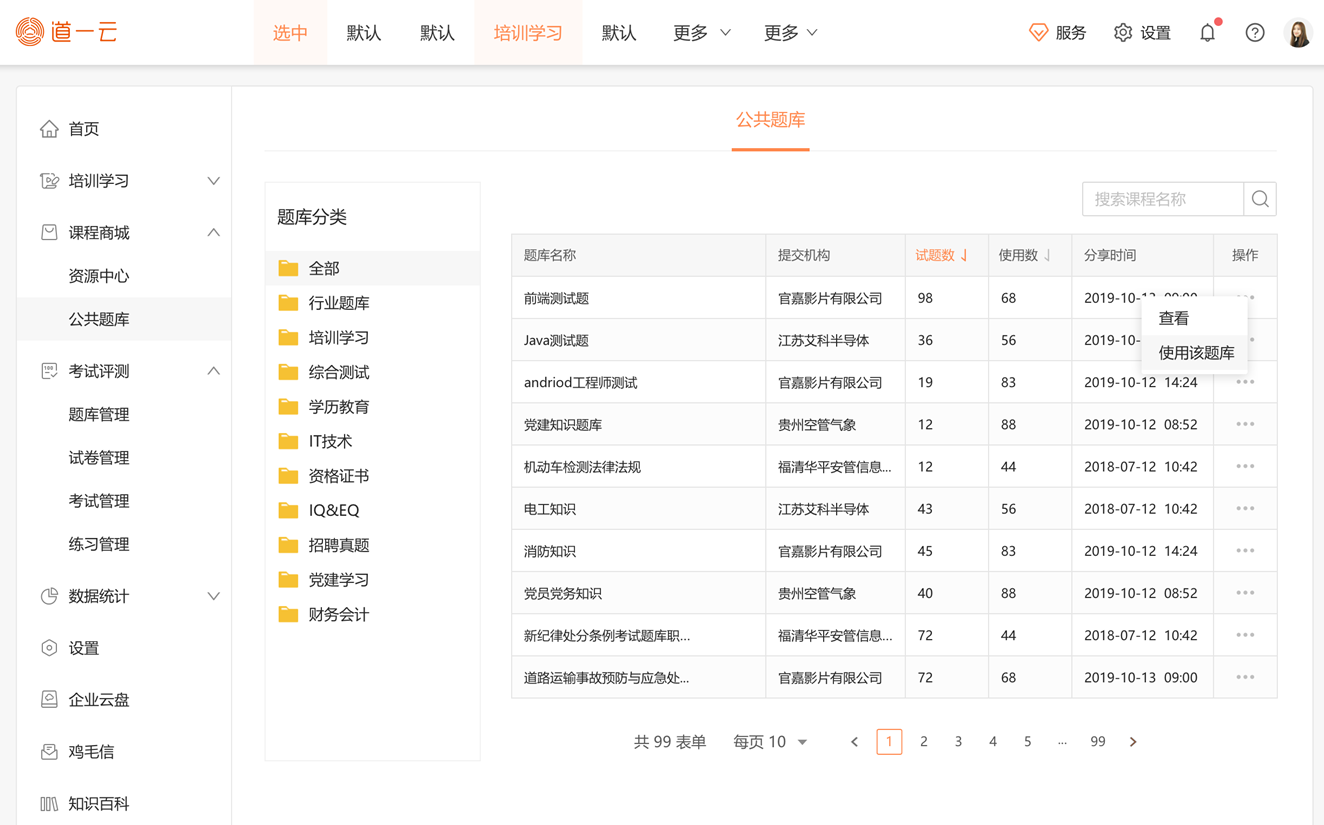Select the IT技术 folder category
This screenshot has height=825, width=1324.
click(x=372, y=441)
